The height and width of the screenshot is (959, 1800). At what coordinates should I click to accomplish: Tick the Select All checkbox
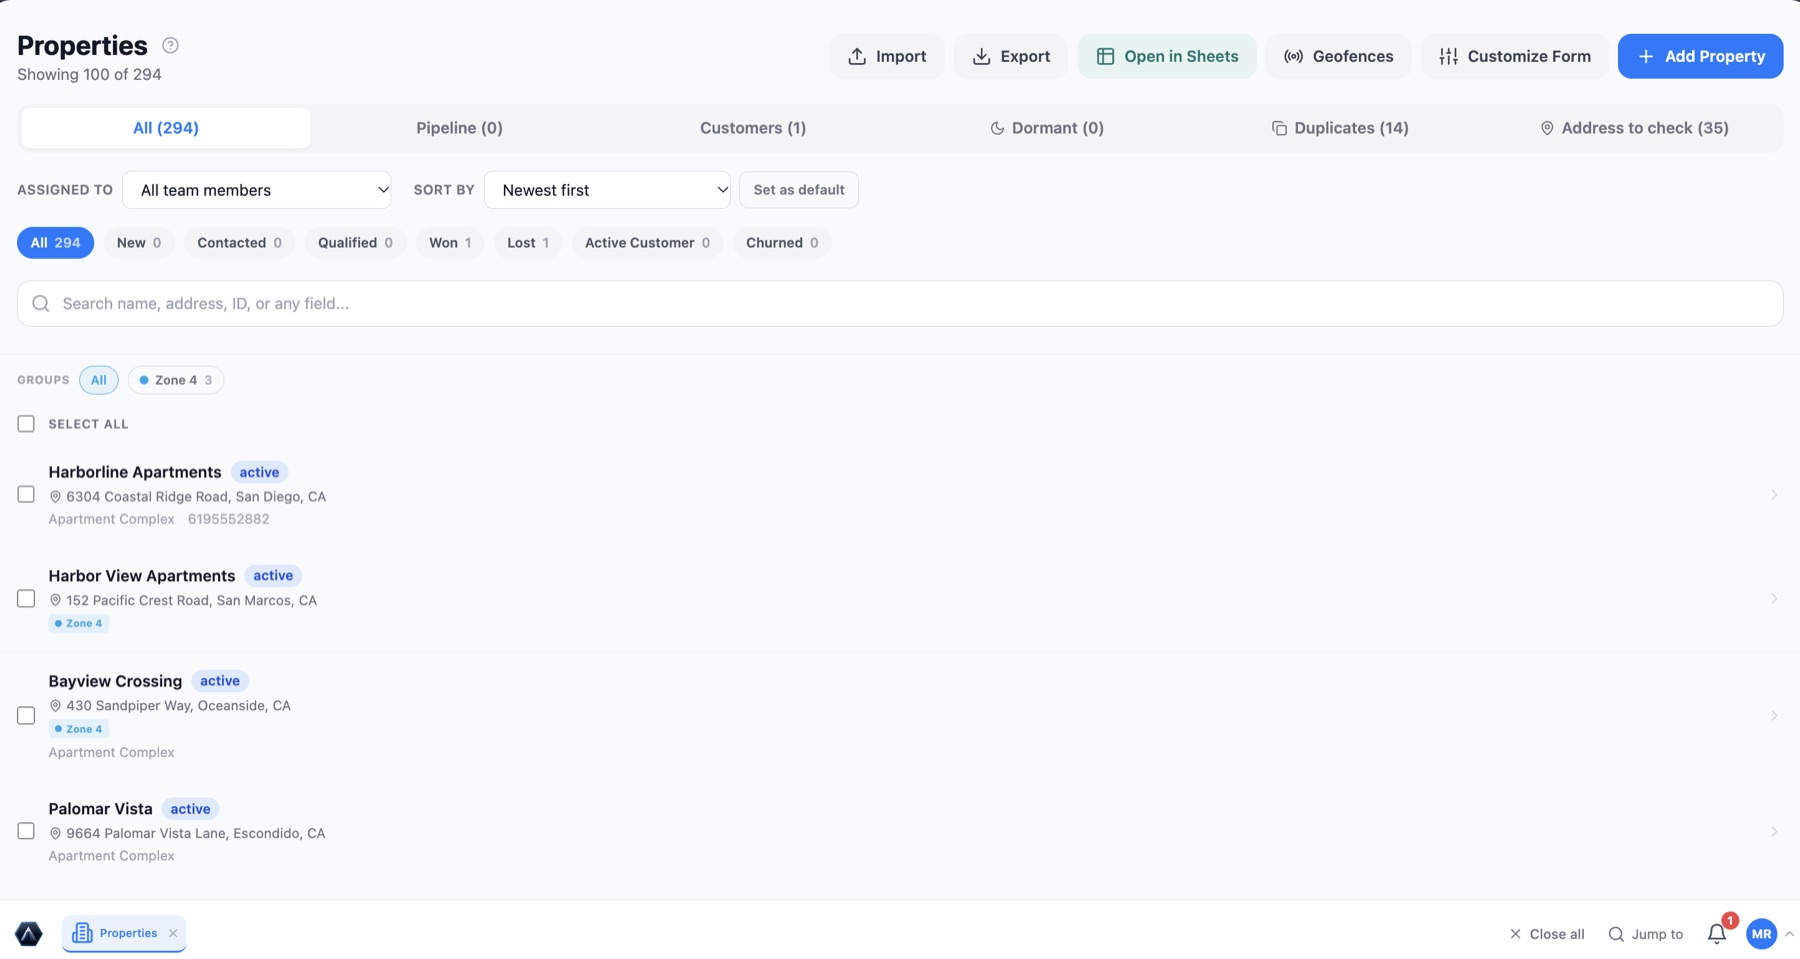pyautogui.click(x=26, y=424)
